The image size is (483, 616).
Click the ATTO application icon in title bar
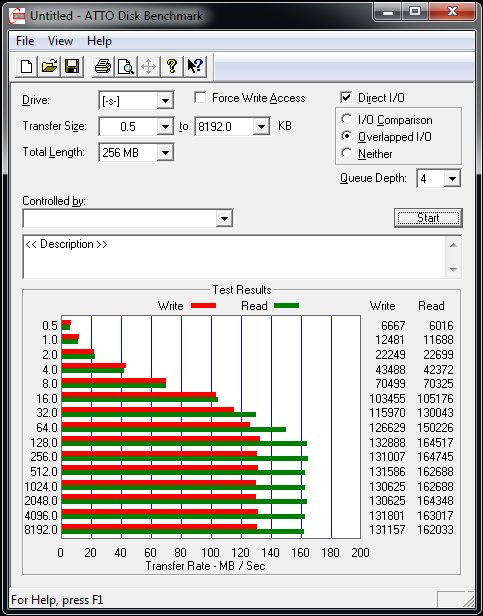[18, 16]
